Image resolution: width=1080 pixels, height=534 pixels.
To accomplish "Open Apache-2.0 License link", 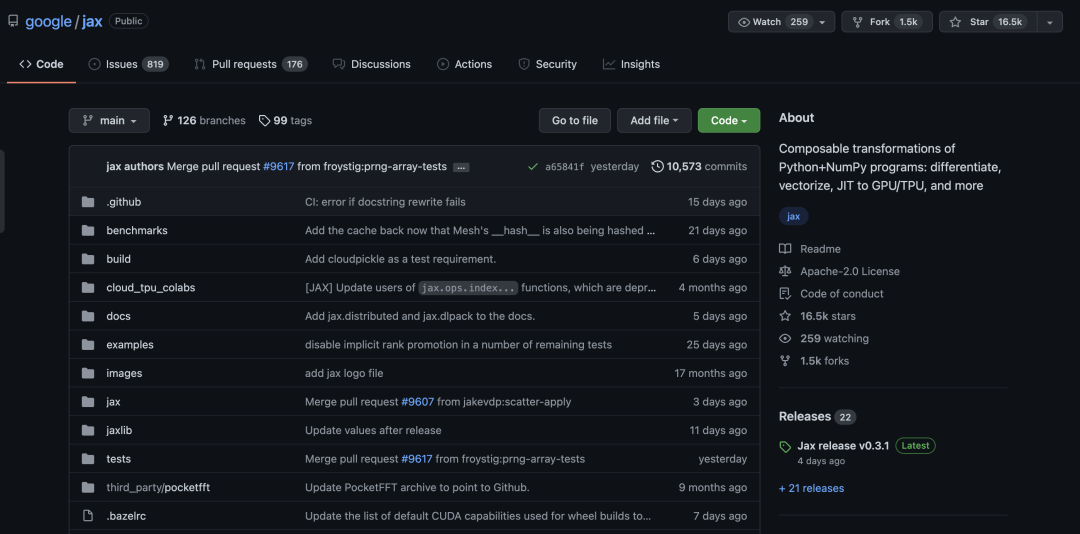I will point(839,271).
